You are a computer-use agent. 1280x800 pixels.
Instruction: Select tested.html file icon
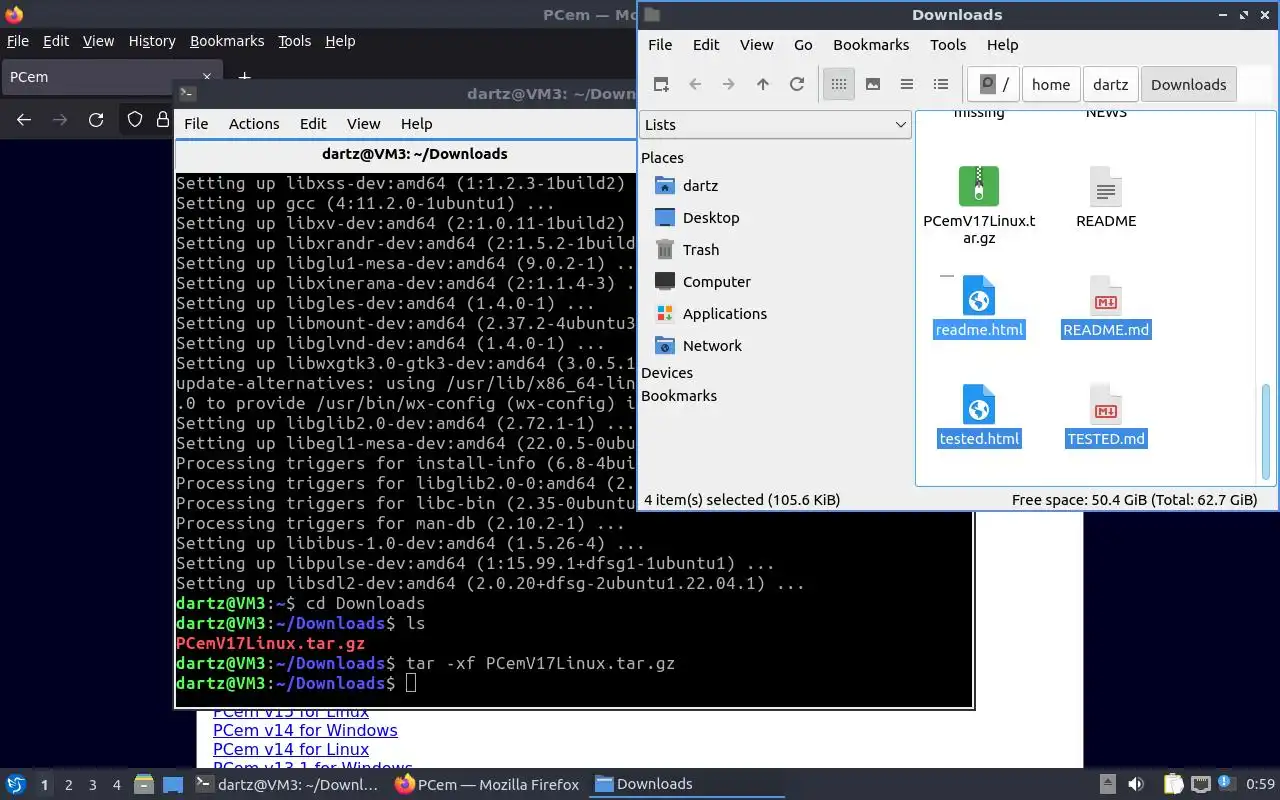[x=979, y=405]
